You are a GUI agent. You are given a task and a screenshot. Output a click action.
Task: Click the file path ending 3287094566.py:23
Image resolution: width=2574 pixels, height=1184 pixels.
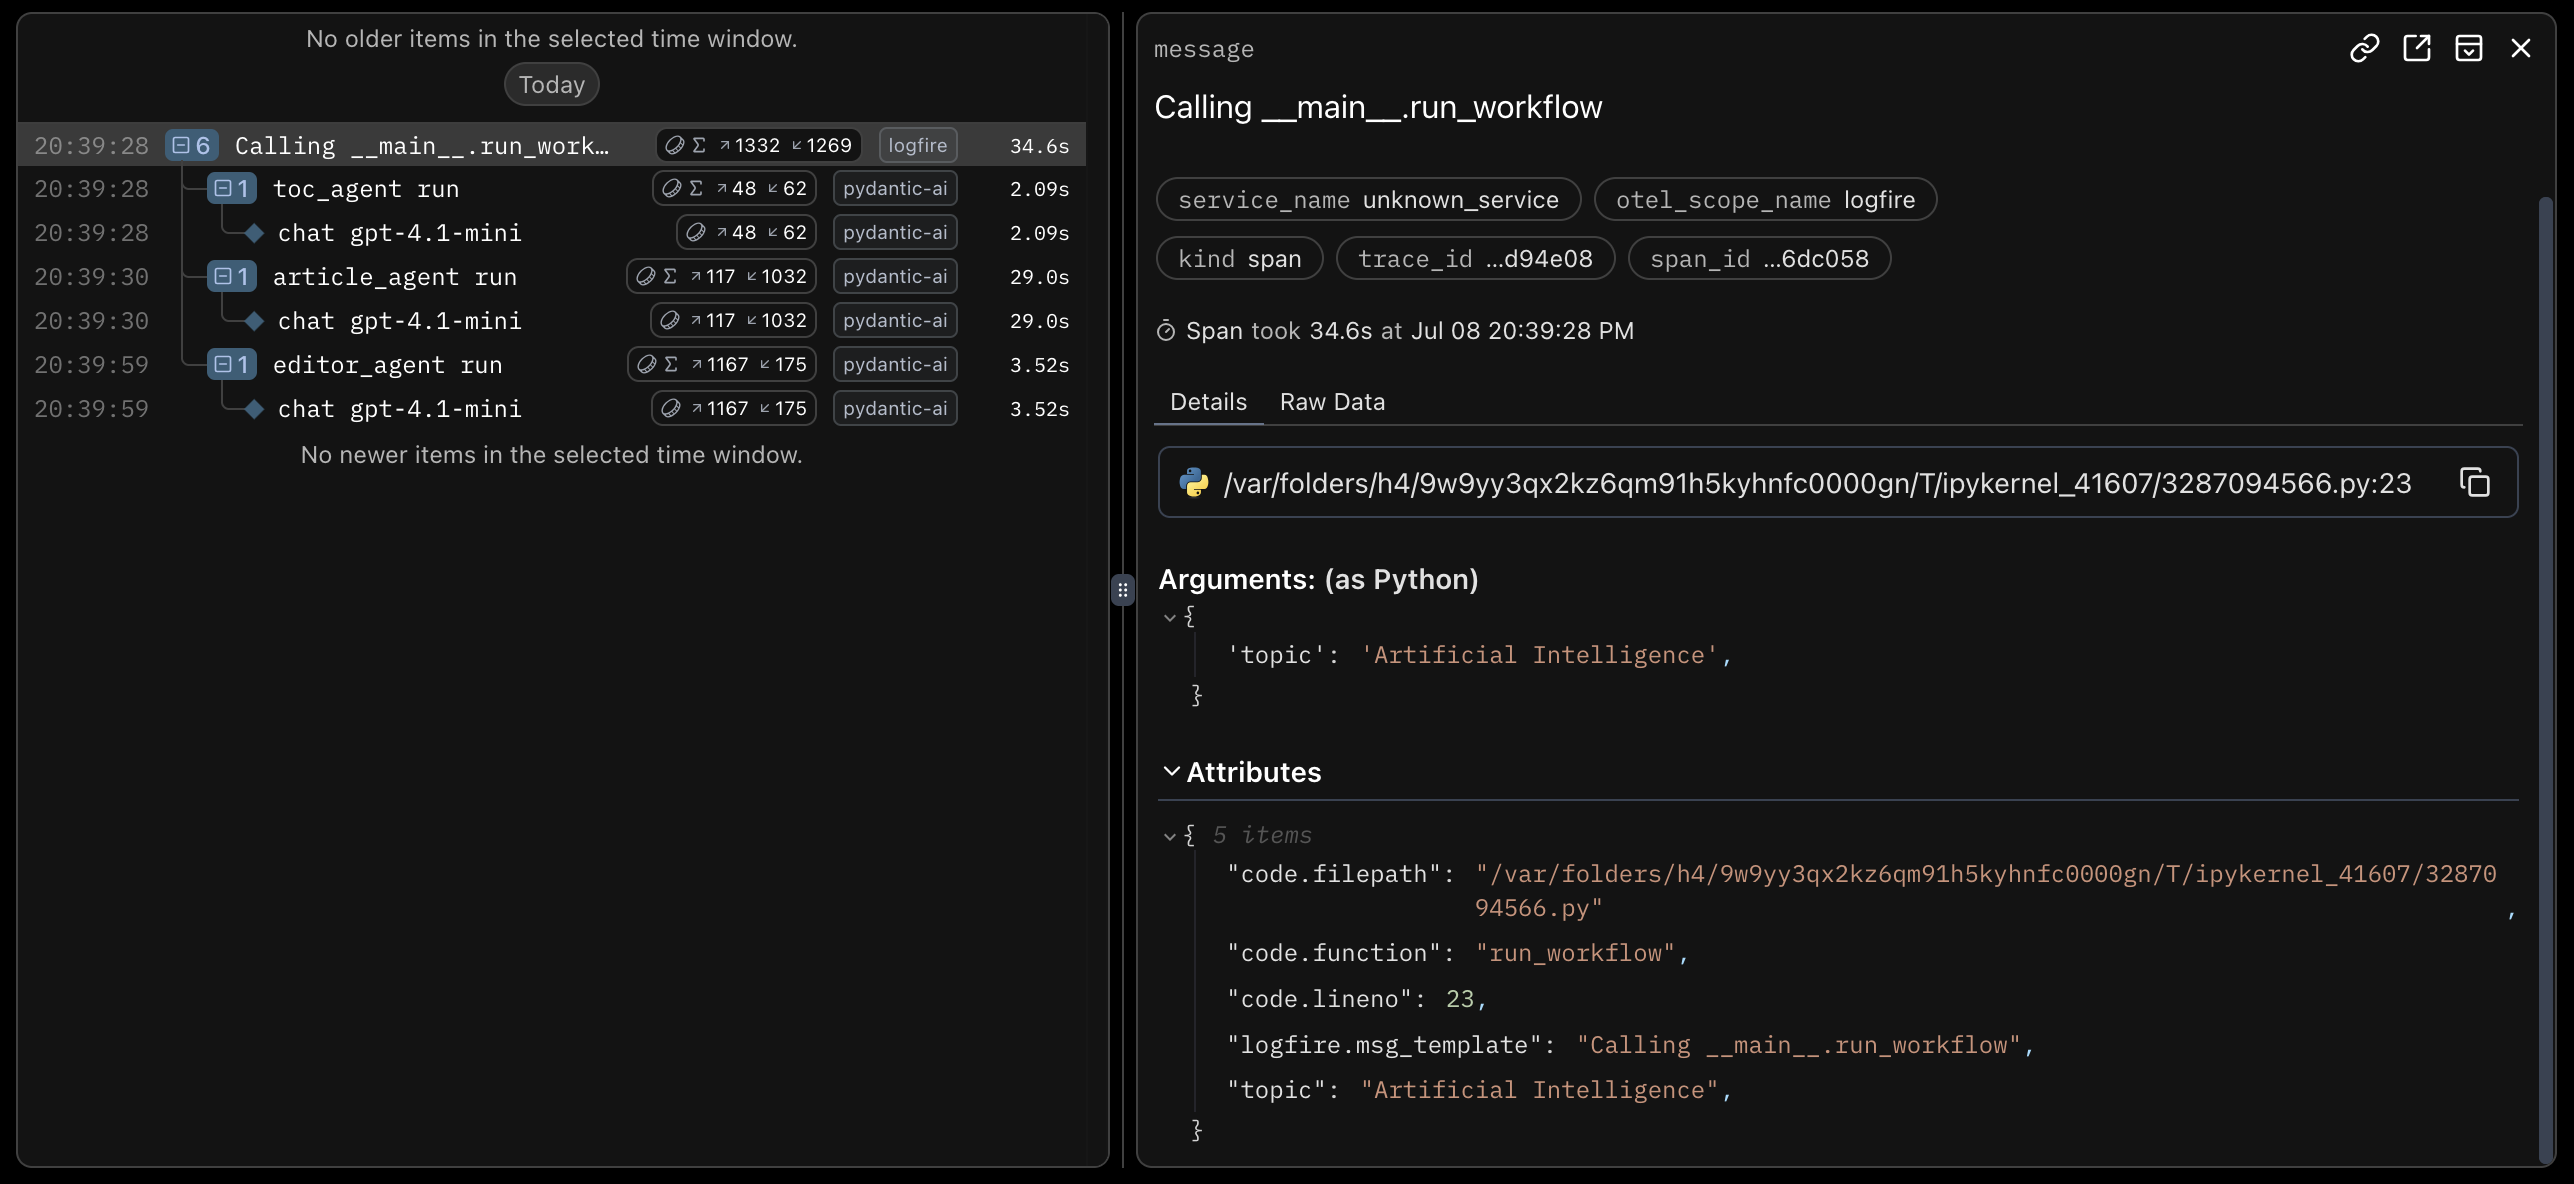(1817, 484)
